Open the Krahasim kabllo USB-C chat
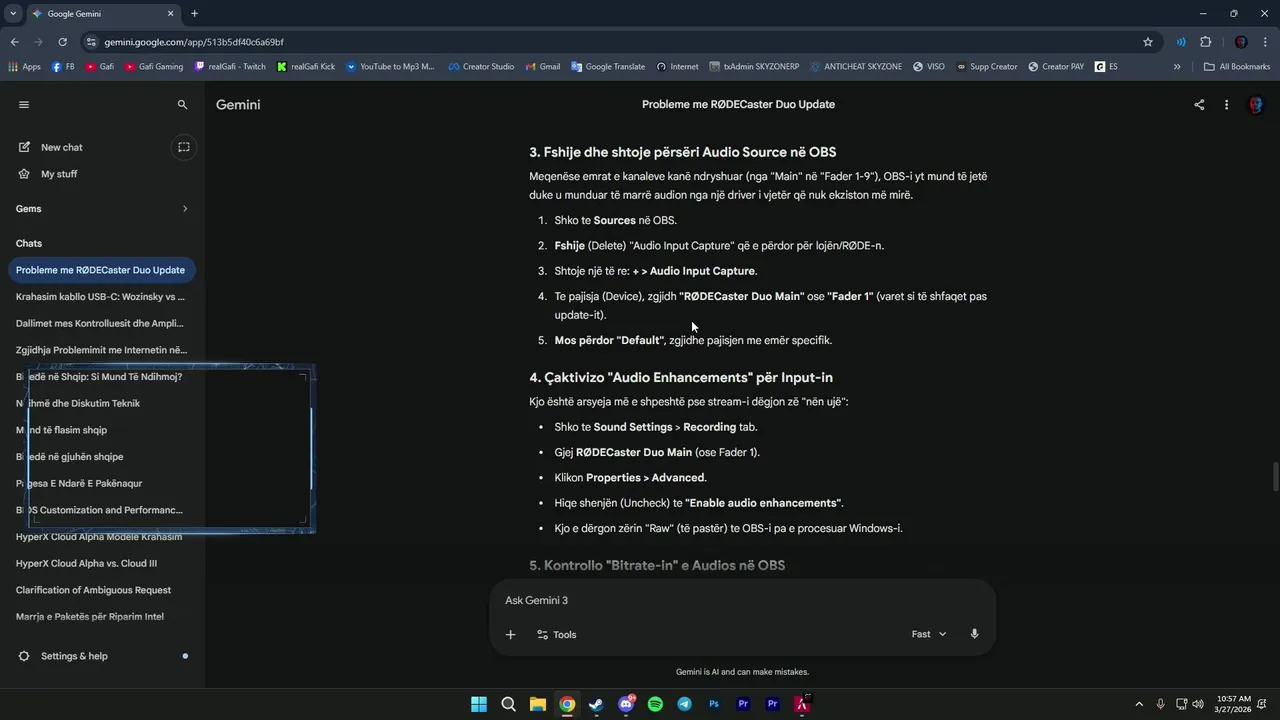The image size is (1280, 720). 100,297
